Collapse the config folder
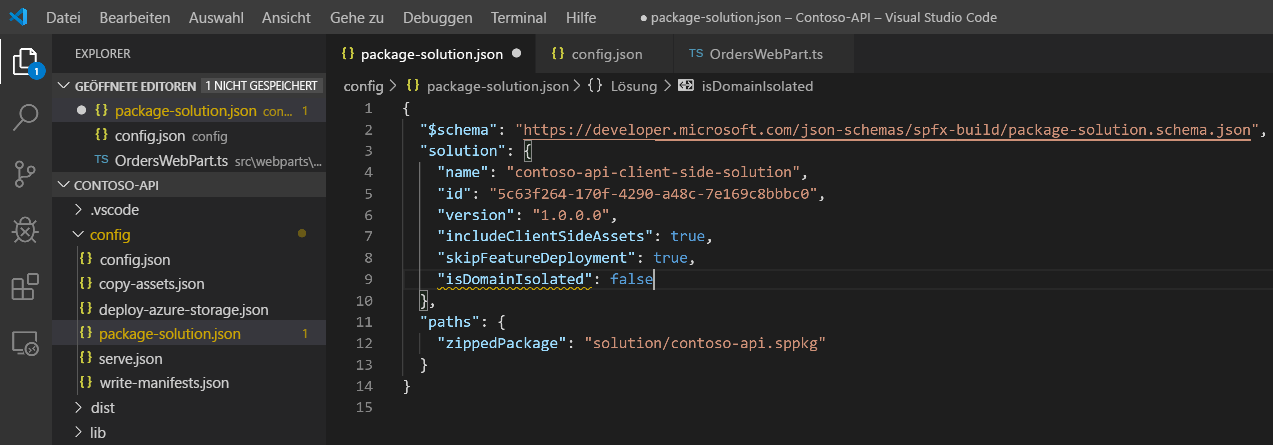This screenshot has width=1273, height=445. pos(189,234)
